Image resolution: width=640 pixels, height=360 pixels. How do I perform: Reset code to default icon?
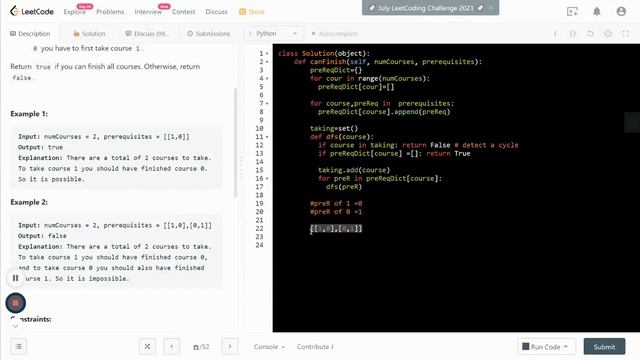[590, 33]
